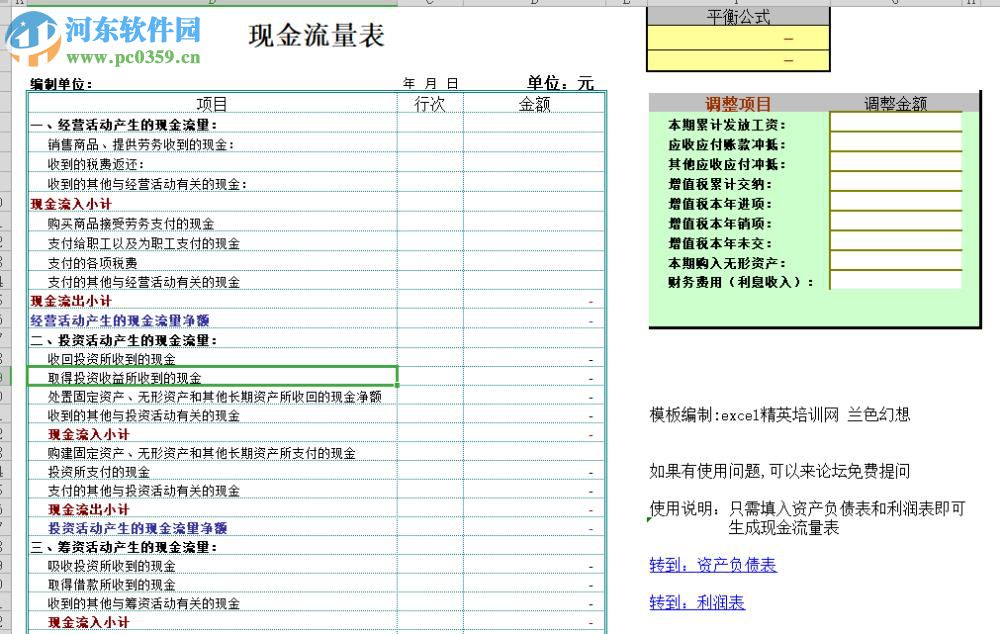The height and width of the screenshot is (634, 1000).
Task: Click the yellow 平衡公式 result cell
Action: [x=738, y=38]
